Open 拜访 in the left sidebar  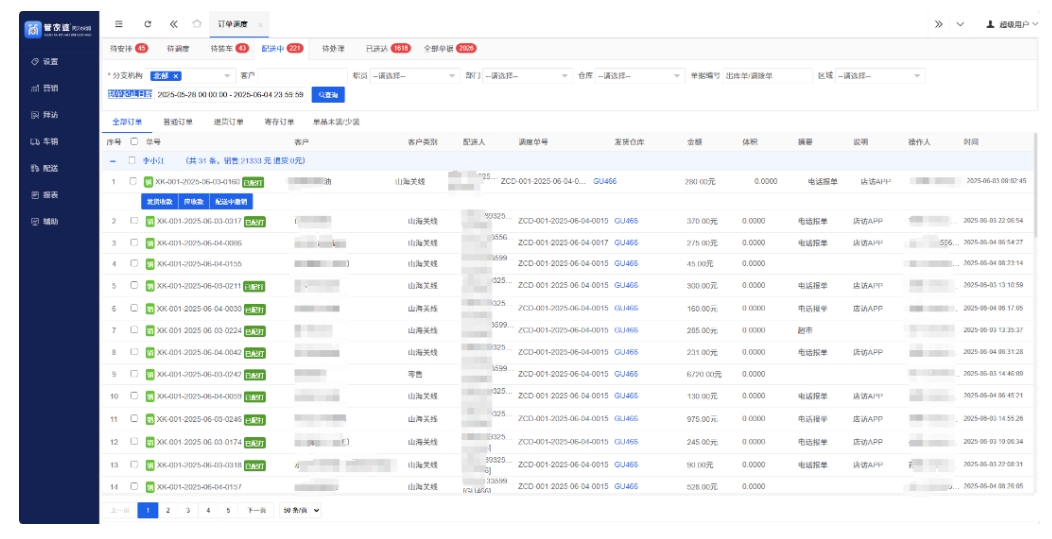45,115
